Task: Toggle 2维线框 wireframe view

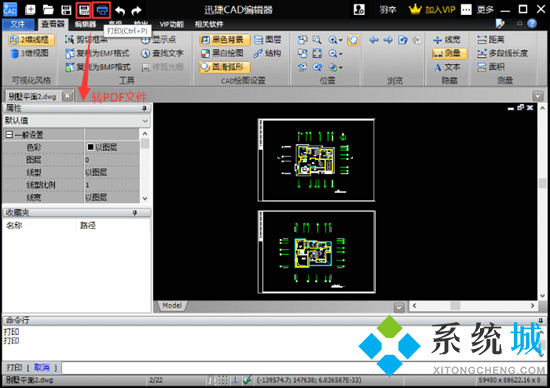Action: click(31, 39)
